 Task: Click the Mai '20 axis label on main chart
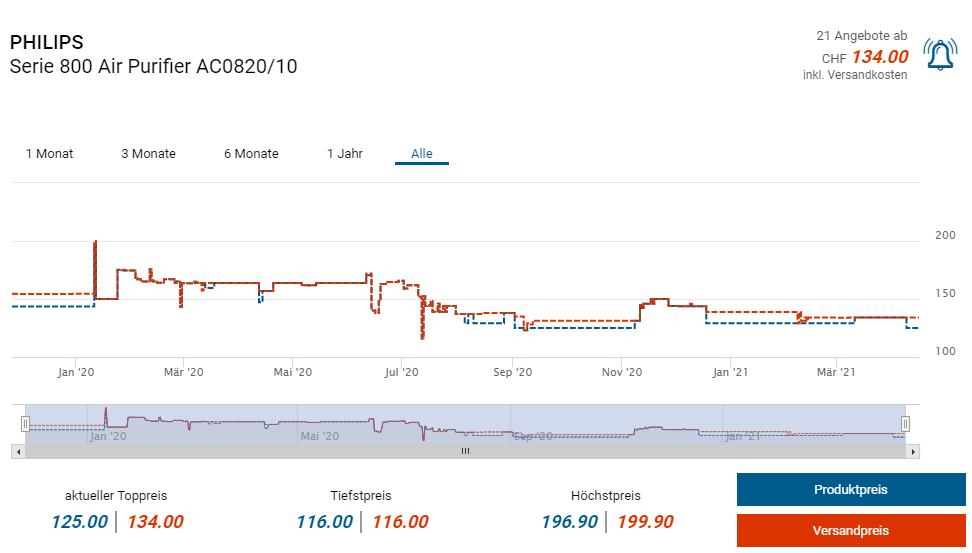click(x=293, y=372)
